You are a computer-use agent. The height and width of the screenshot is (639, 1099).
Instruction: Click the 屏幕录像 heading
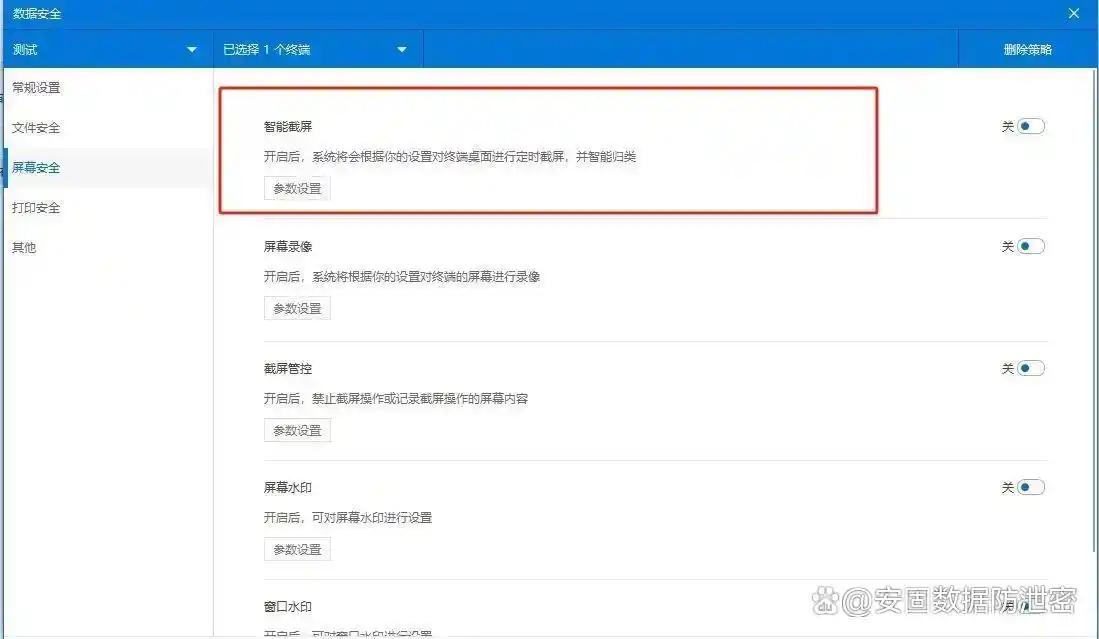click(x=287, y=247)
